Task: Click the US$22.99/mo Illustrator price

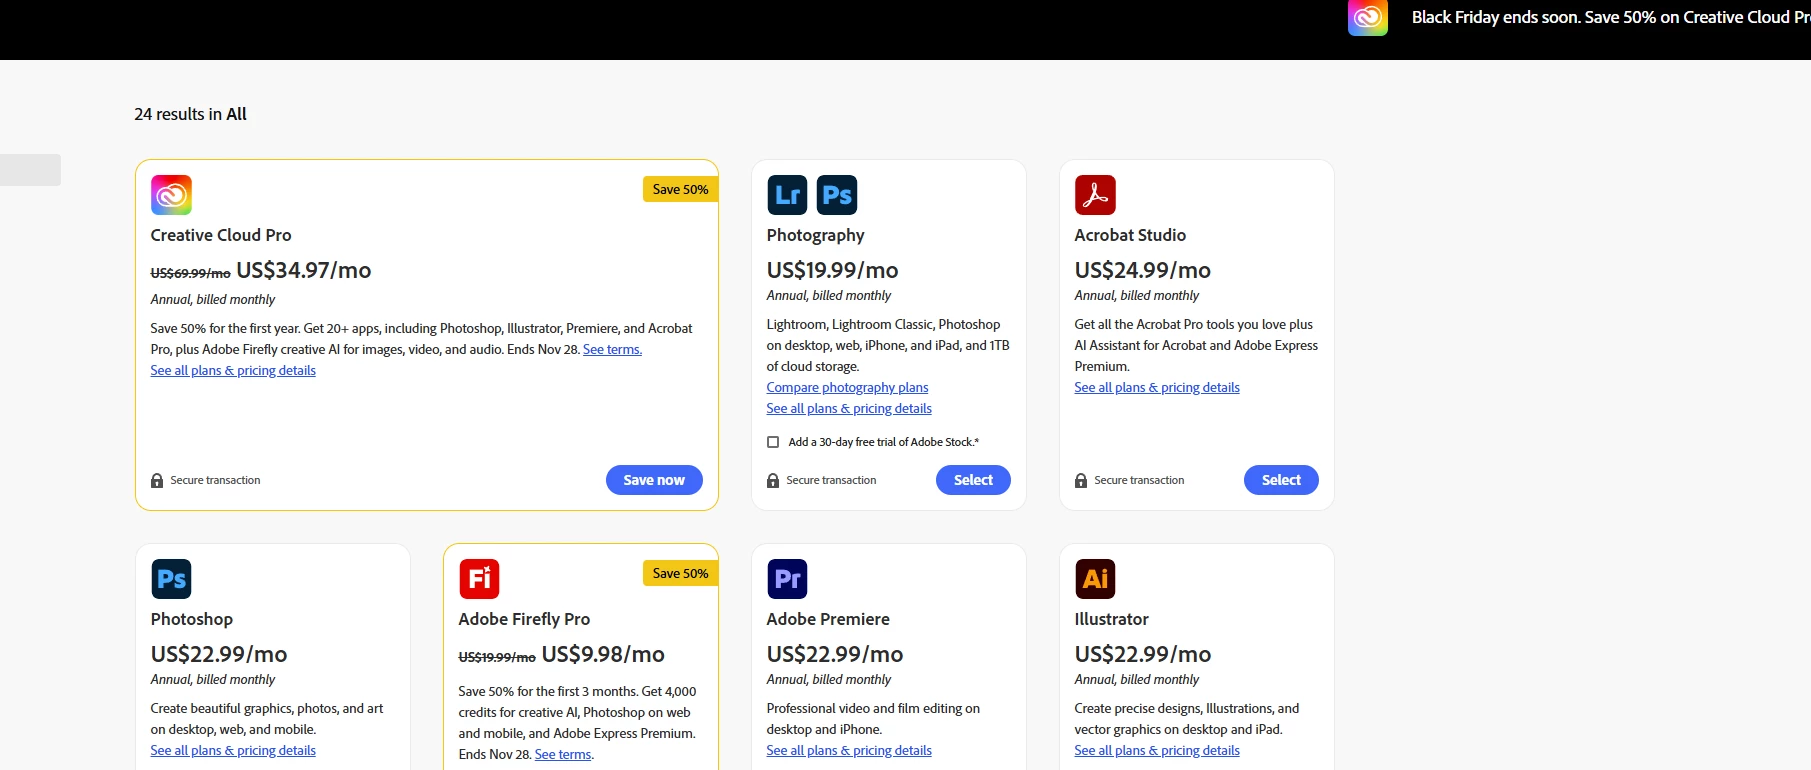Action: coord(1143,654)
